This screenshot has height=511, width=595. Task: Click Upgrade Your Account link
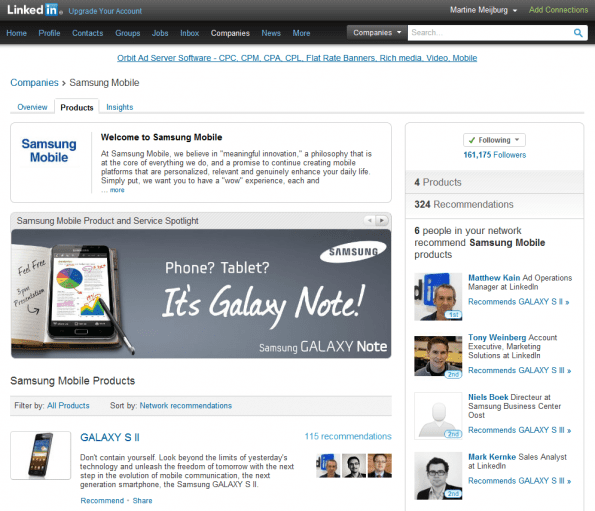coord(105,11)
